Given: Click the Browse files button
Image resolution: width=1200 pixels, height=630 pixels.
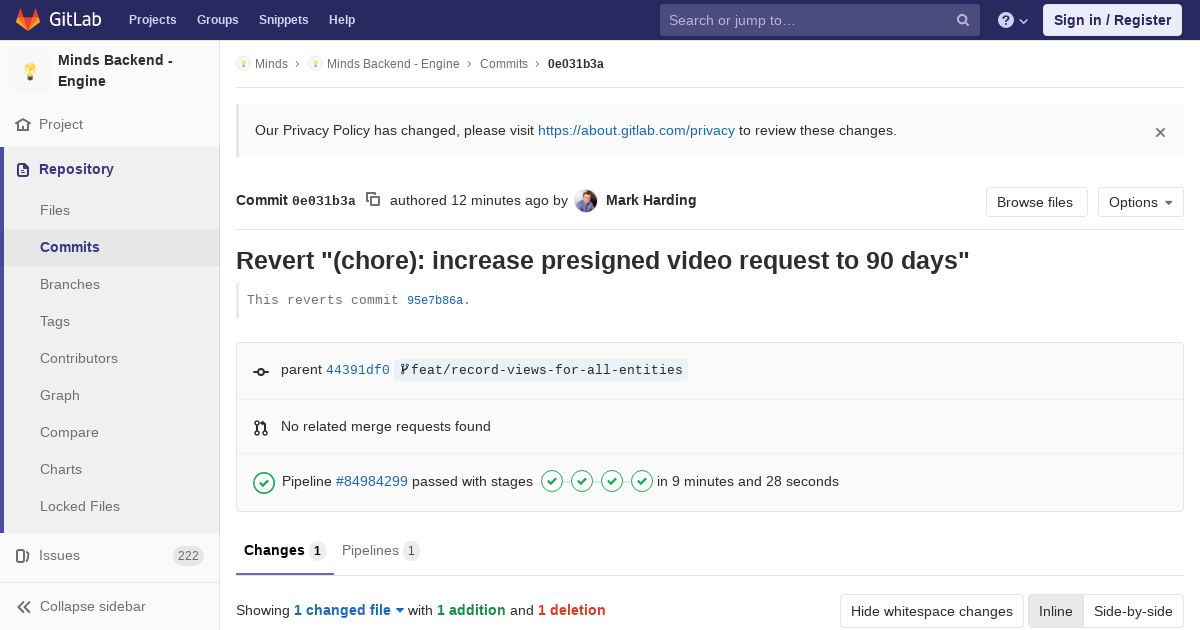Looking at the screenshot, I should (x=1036, y=202).
